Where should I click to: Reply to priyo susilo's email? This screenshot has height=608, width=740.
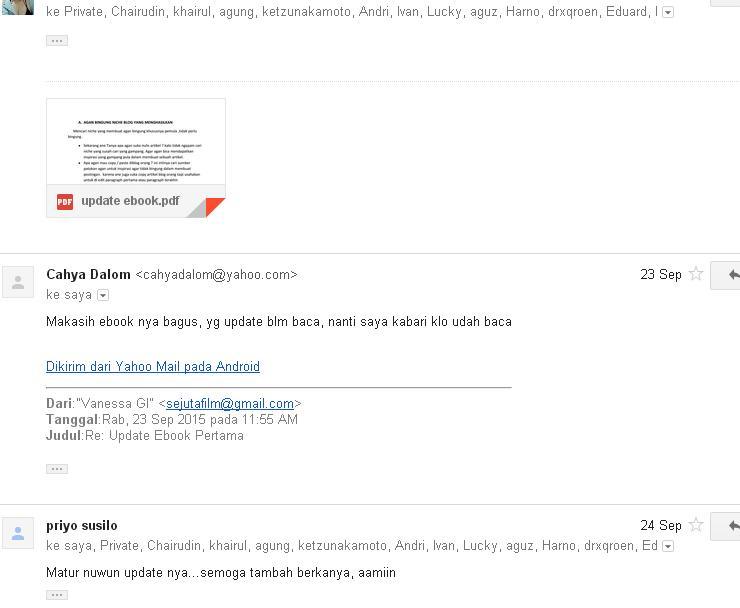730,526
